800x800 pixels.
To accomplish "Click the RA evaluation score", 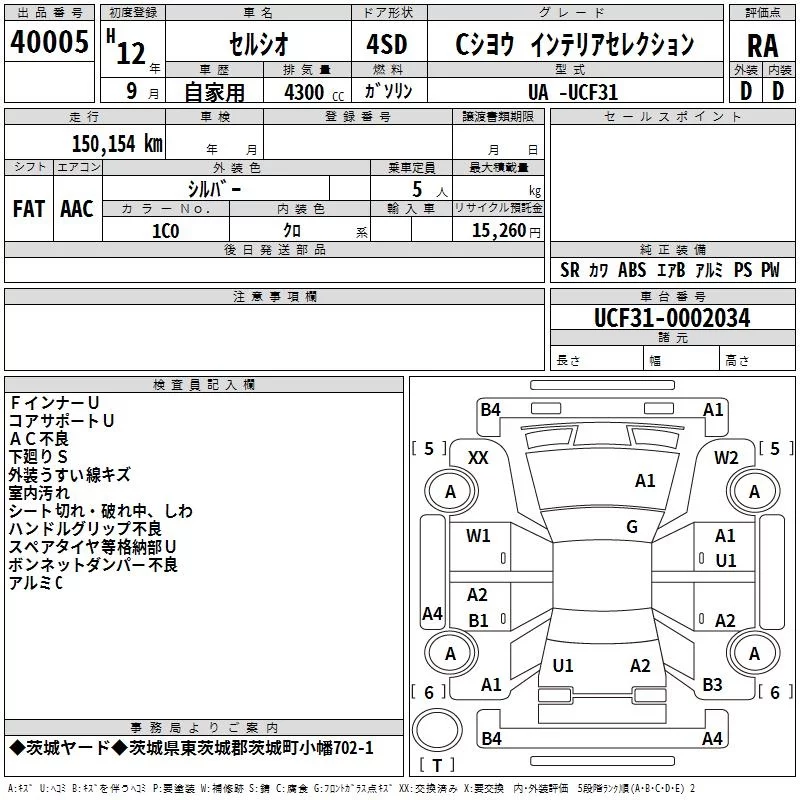I will pyautogui.click(x=762, y=46).
